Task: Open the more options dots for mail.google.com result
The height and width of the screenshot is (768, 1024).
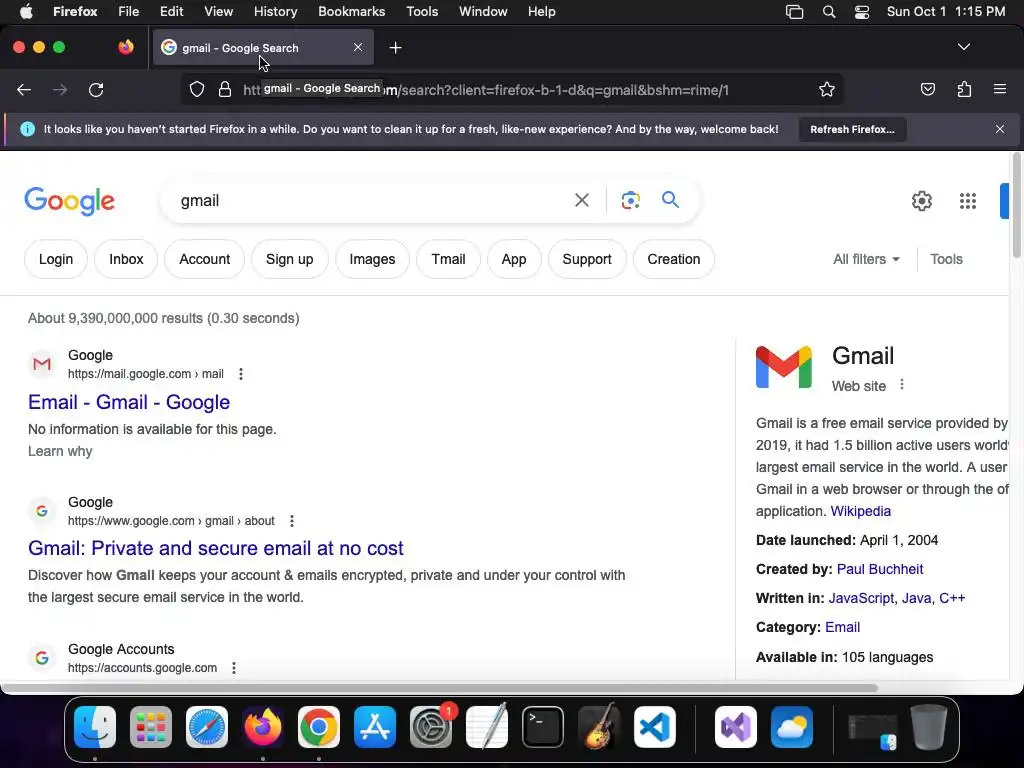Action: (241, 374)
